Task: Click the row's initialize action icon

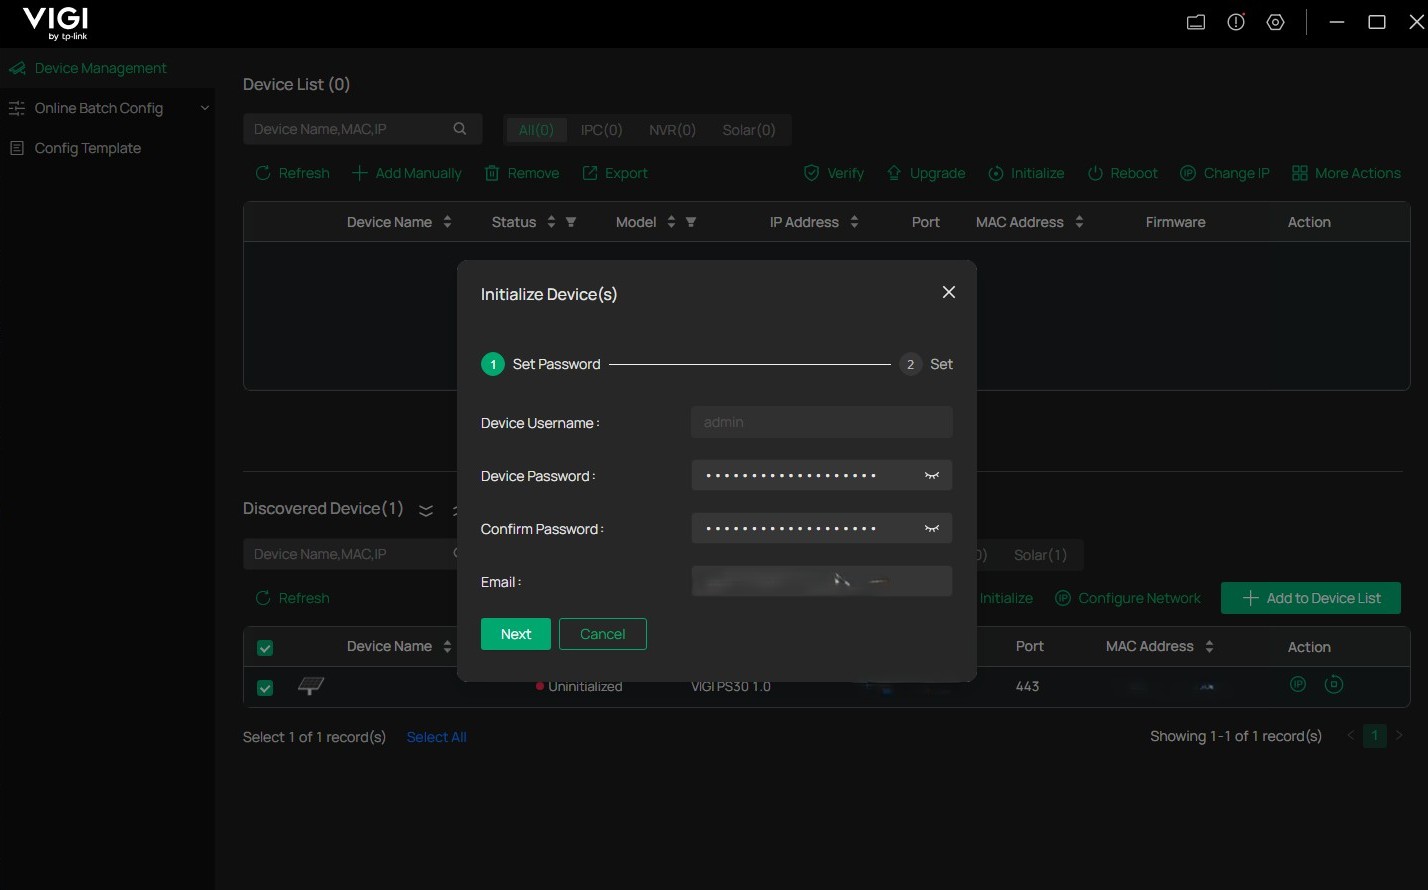Action: coord(1333,685)
